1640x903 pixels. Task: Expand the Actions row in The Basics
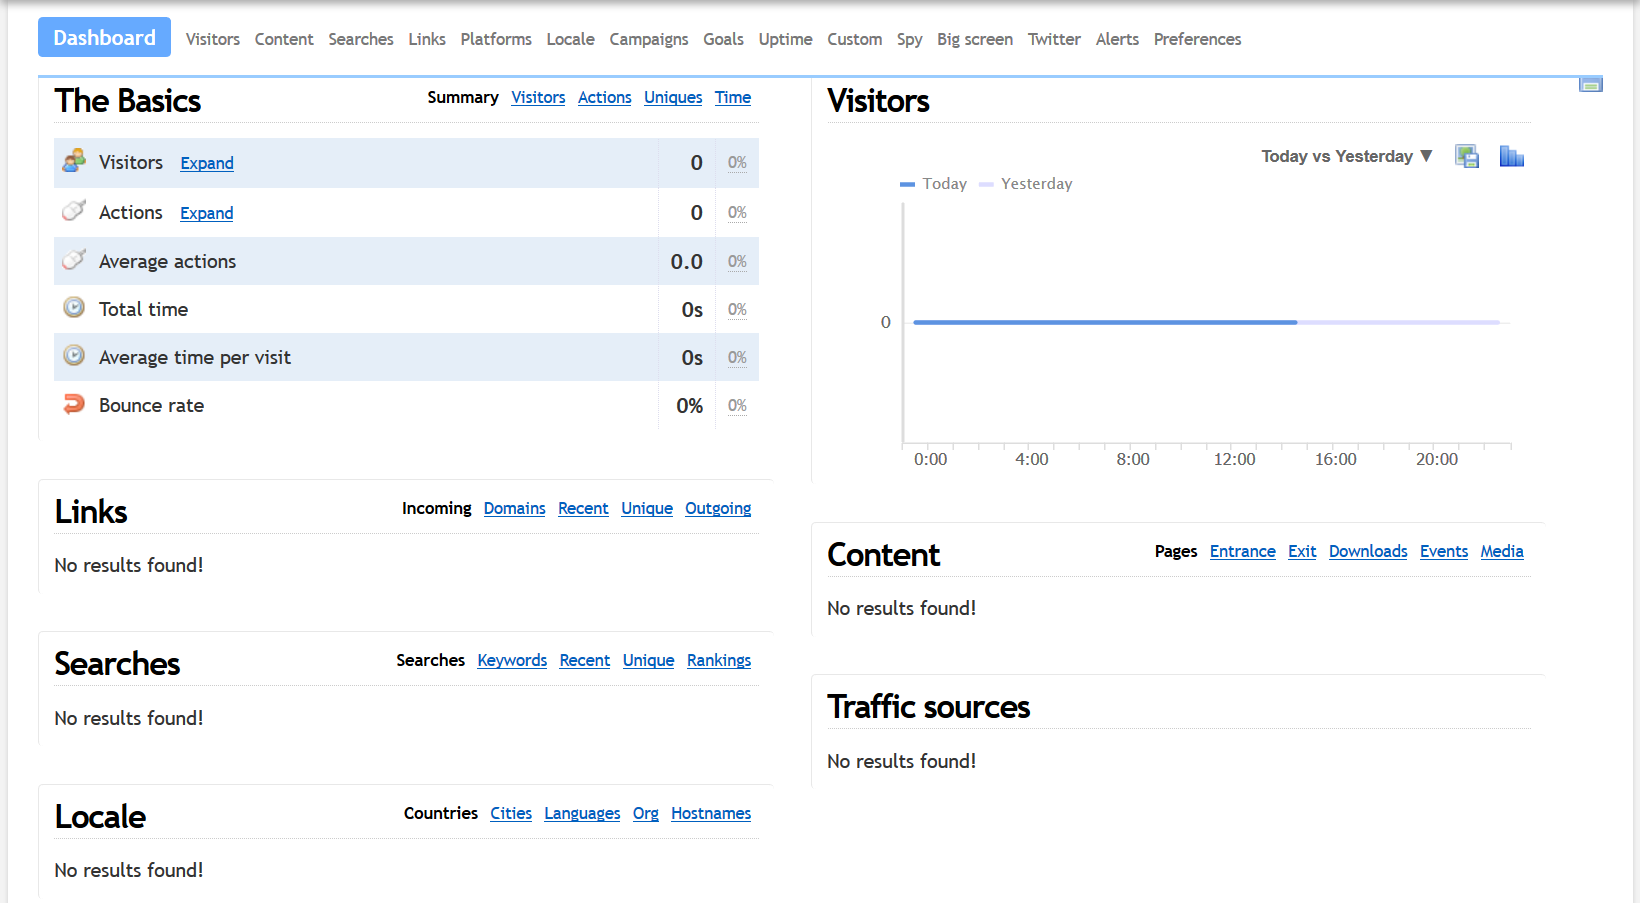(x=207, y=213)
